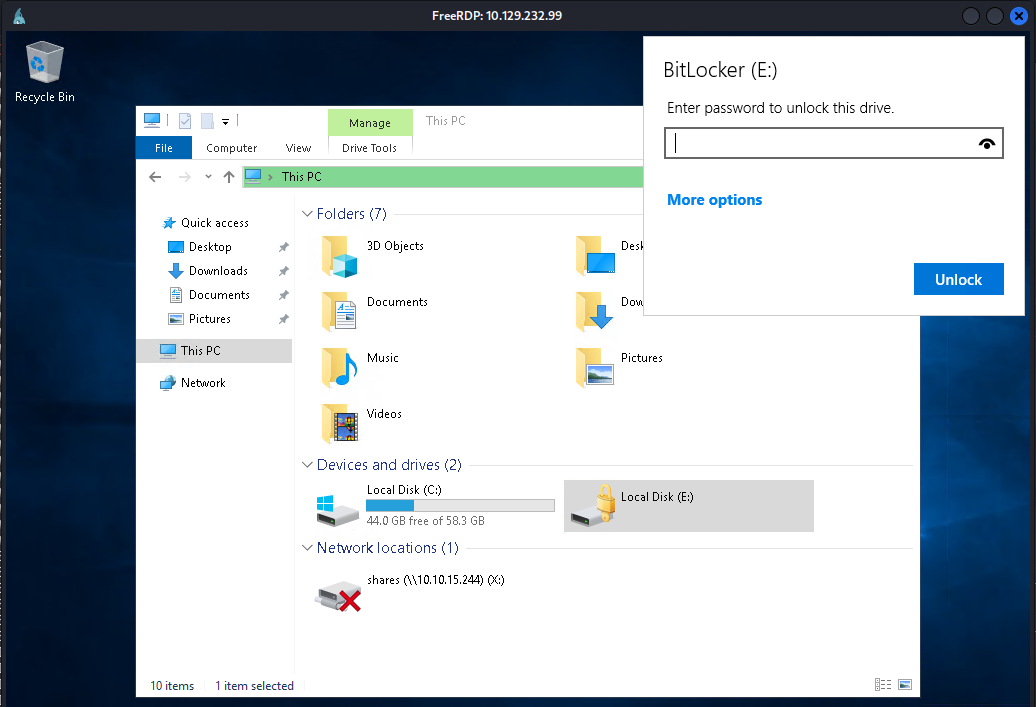This screenshot has width=1036, height=707.
Task: Select the Videos folder icon
Action: pos(340,424)
